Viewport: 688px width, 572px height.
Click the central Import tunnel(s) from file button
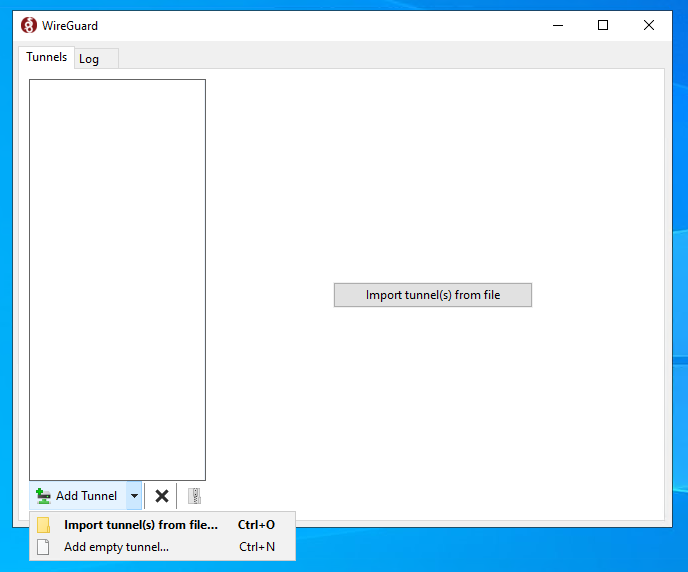(x=433, y=295)
